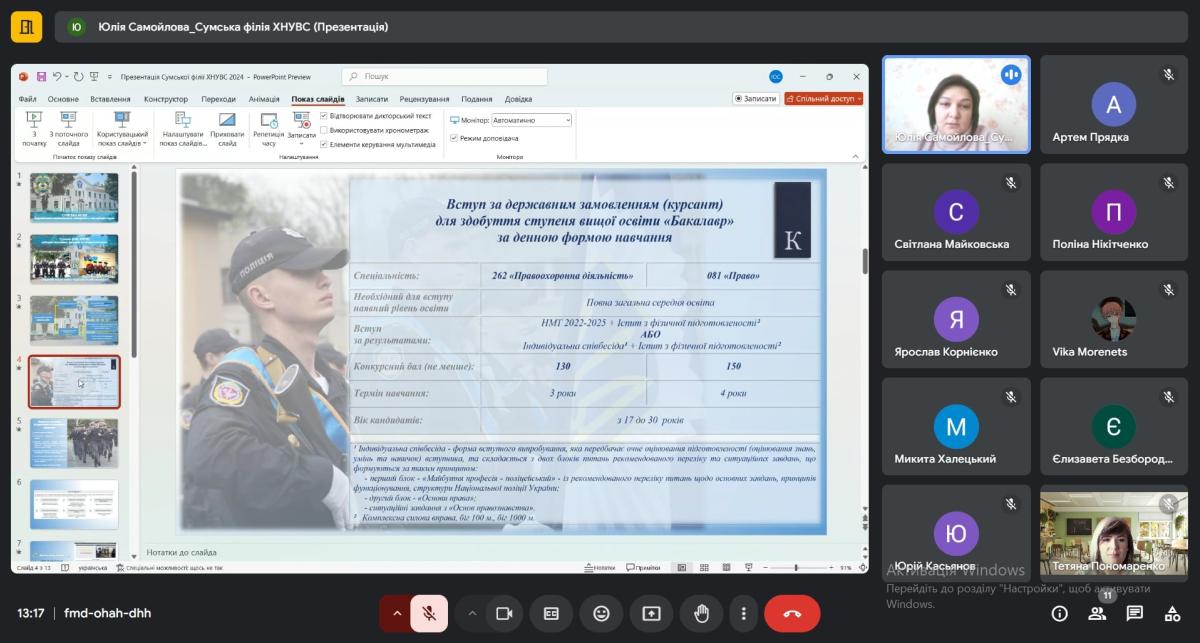Show the participants list

coord(1097,613)
